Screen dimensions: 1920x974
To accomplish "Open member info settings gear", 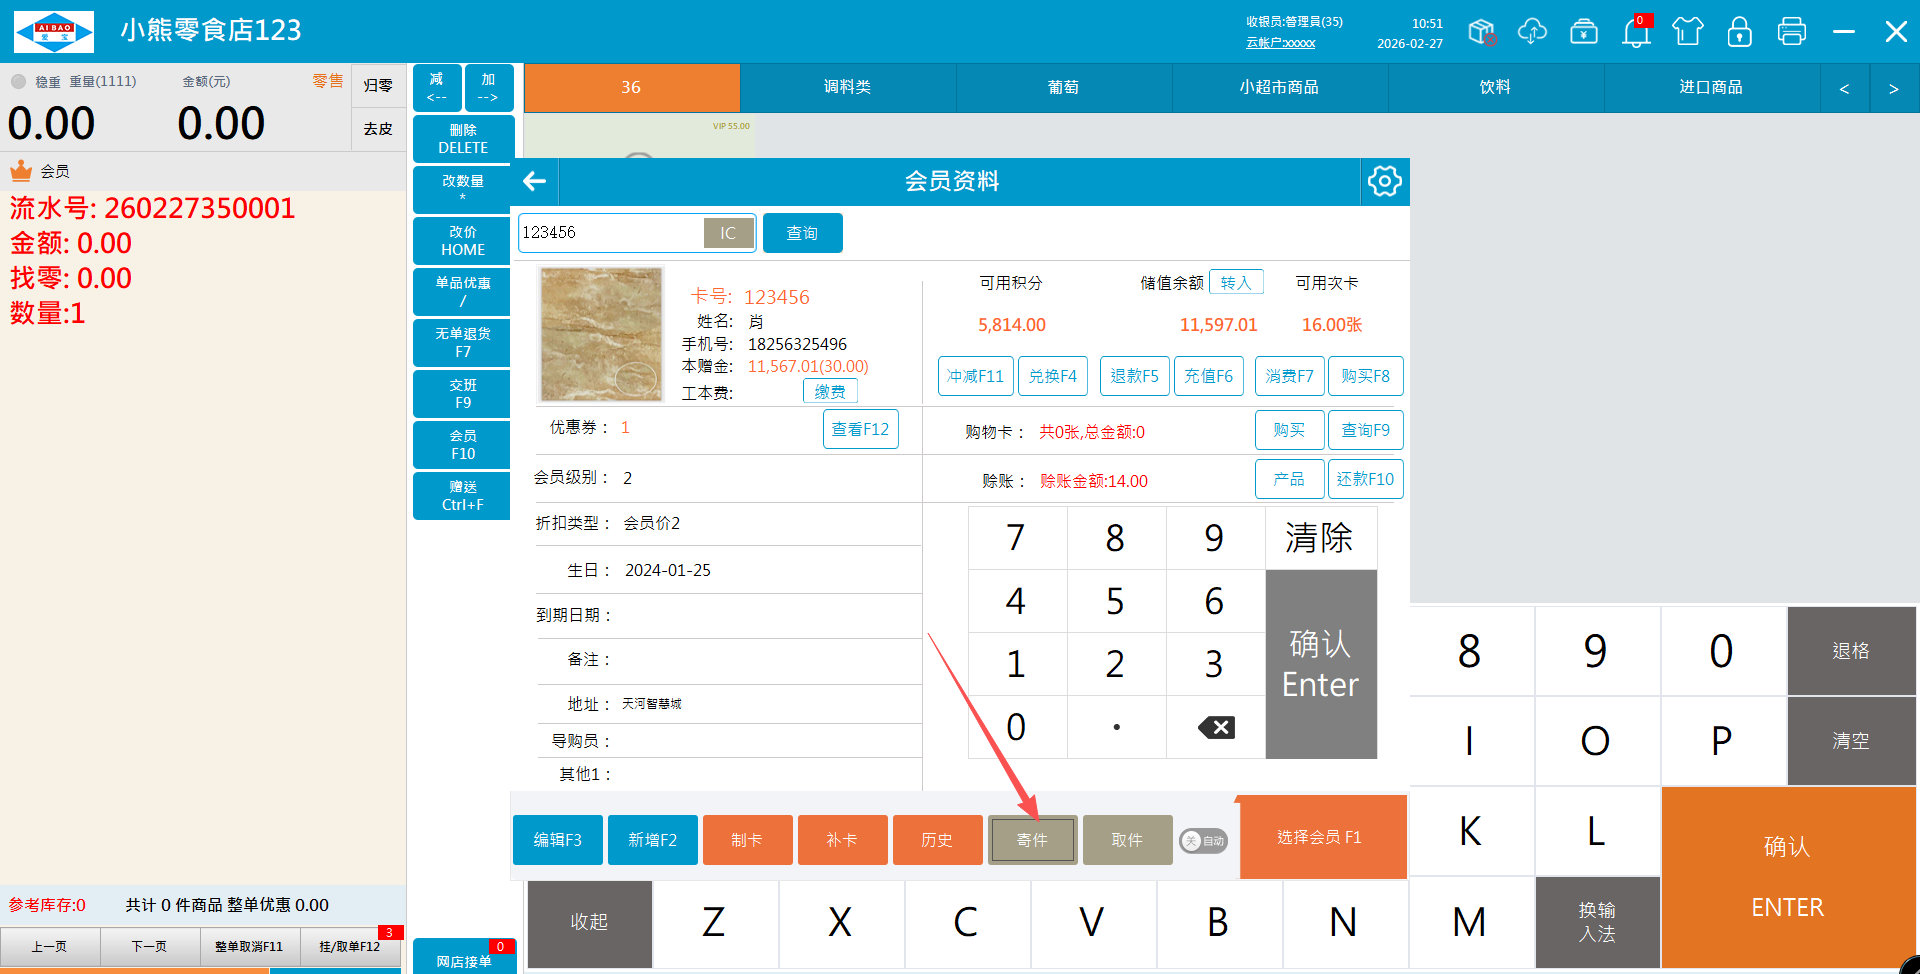I will [x=1384, y=181].
